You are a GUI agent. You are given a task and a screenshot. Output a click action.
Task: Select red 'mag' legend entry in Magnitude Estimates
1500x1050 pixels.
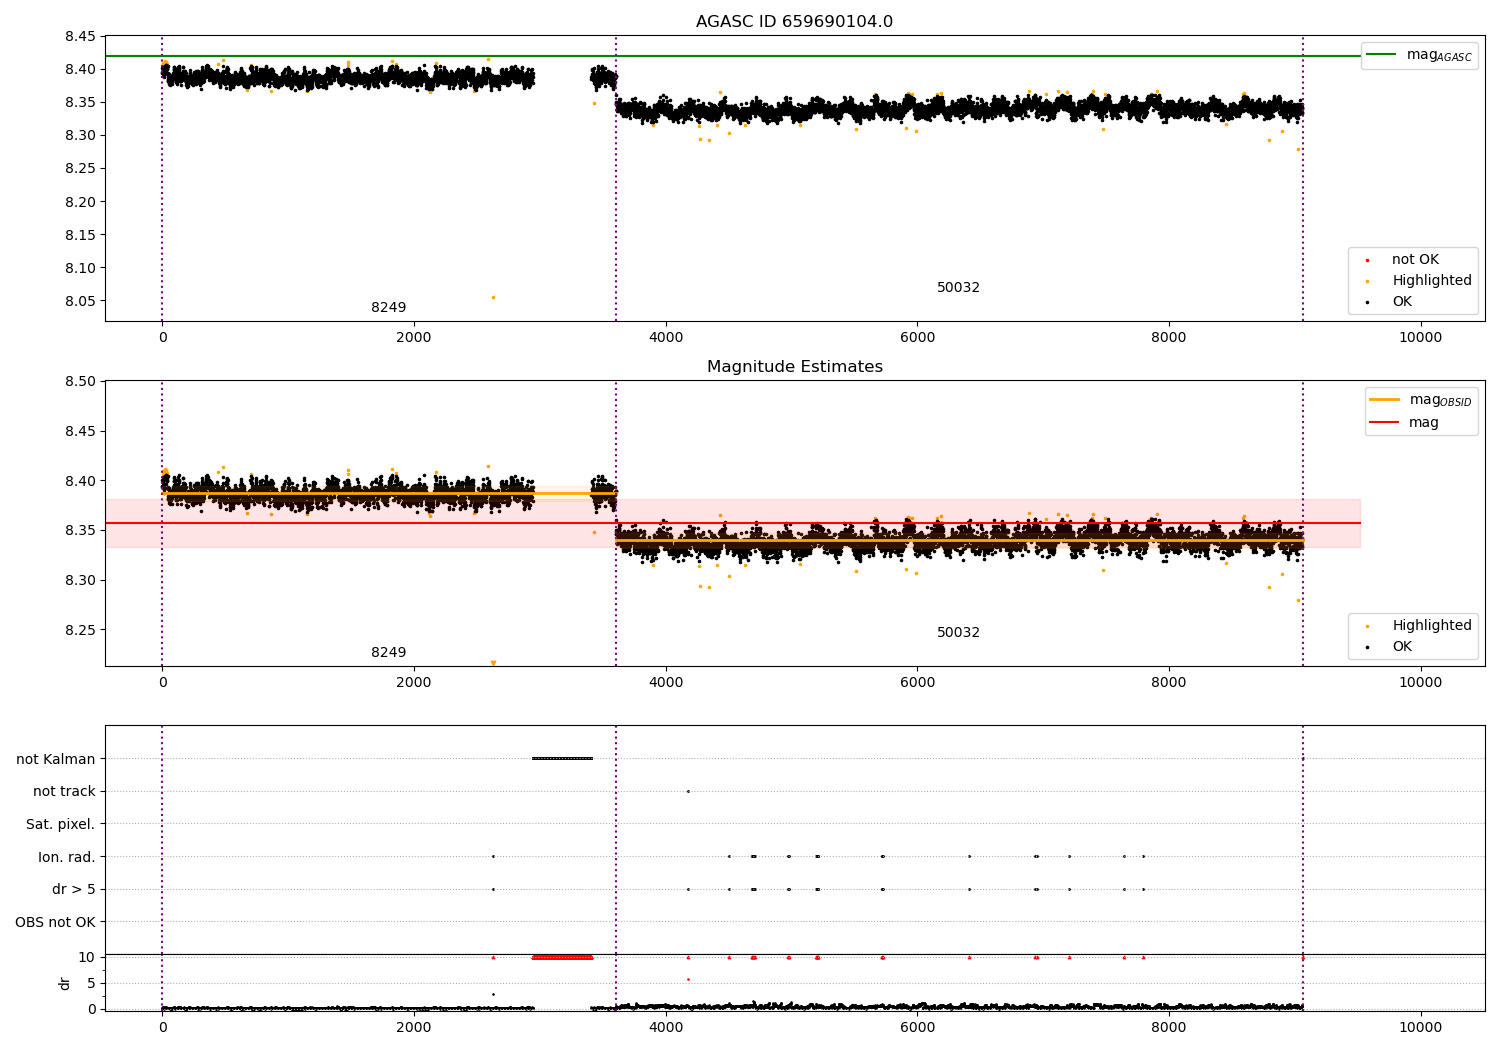[1424, 422]
